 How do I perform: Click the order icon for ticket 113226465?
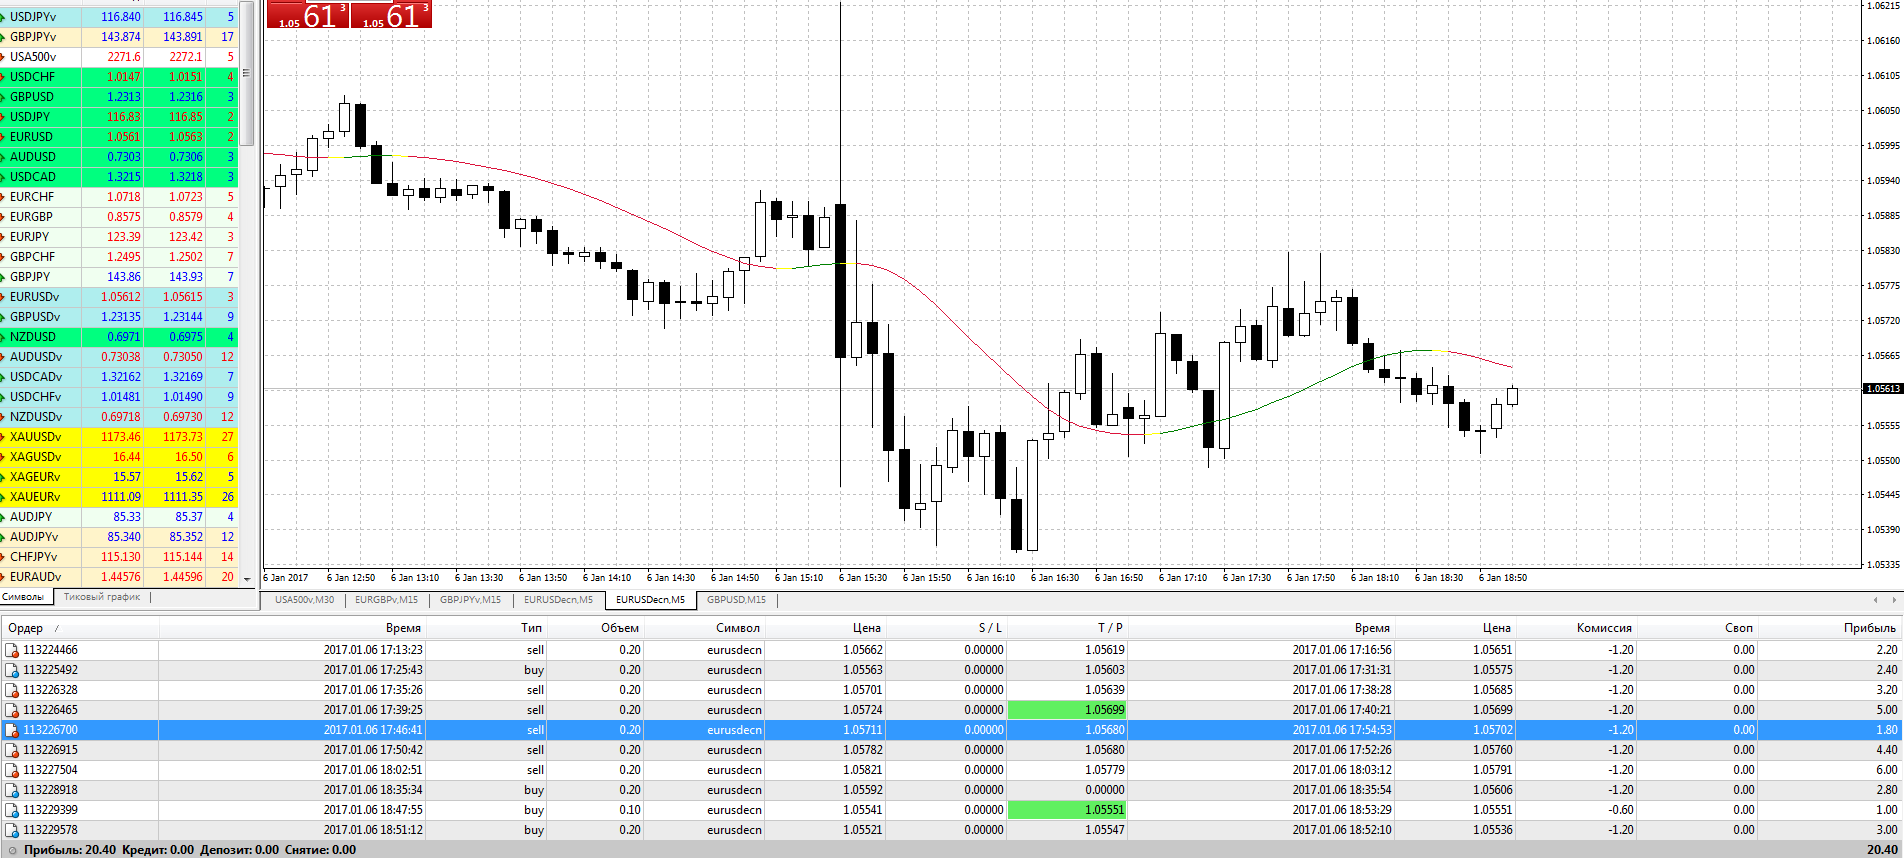[12, 710]
